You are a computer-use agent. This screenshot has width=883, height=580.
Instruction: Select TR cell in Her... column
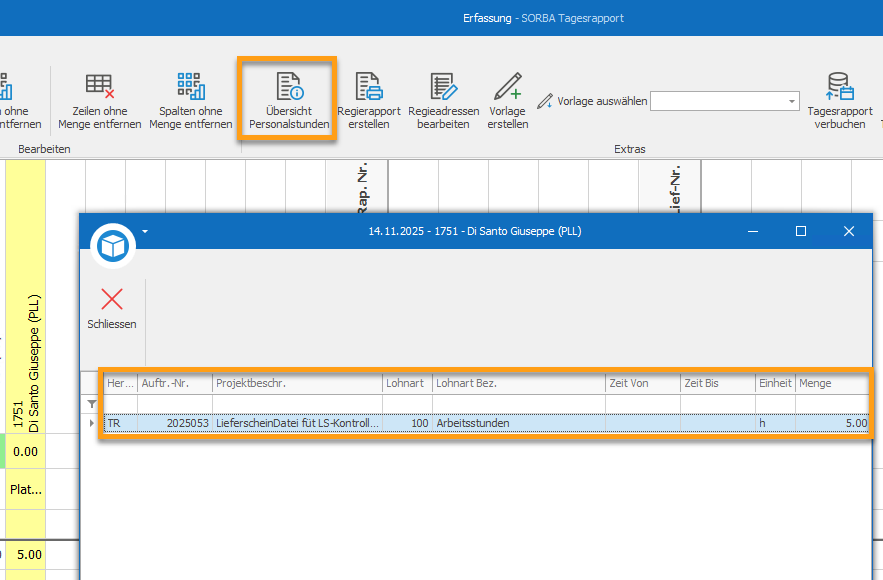tap(121, 423)
